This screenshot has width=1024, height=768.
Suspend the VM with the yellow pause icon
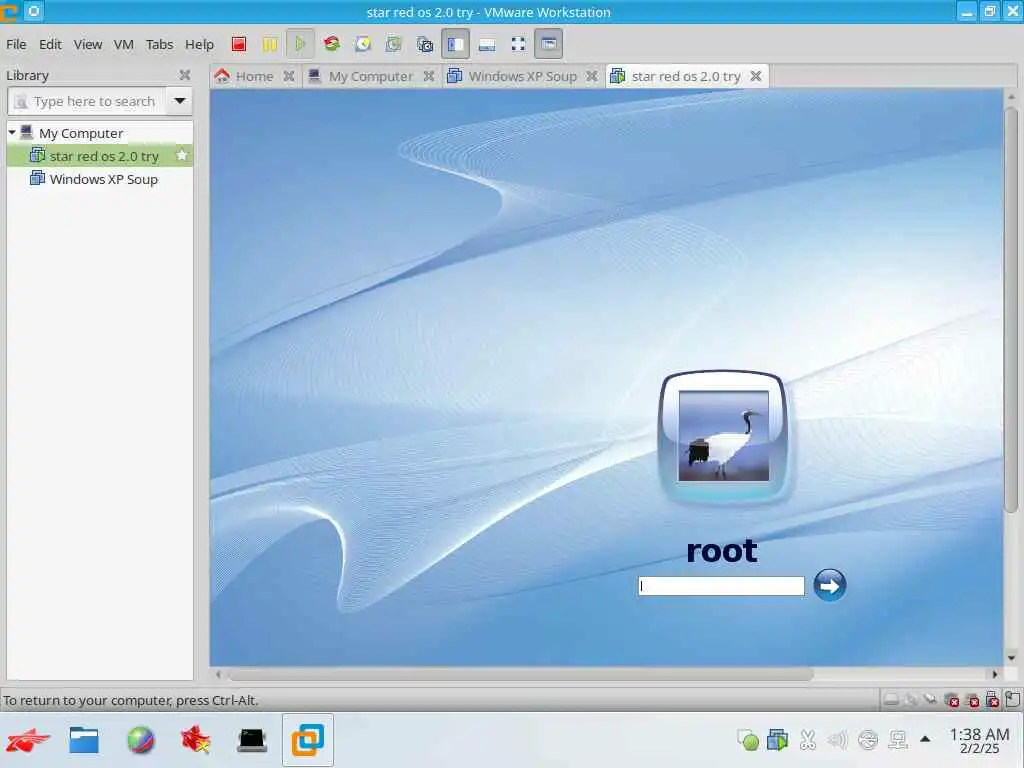click(270, 44)
